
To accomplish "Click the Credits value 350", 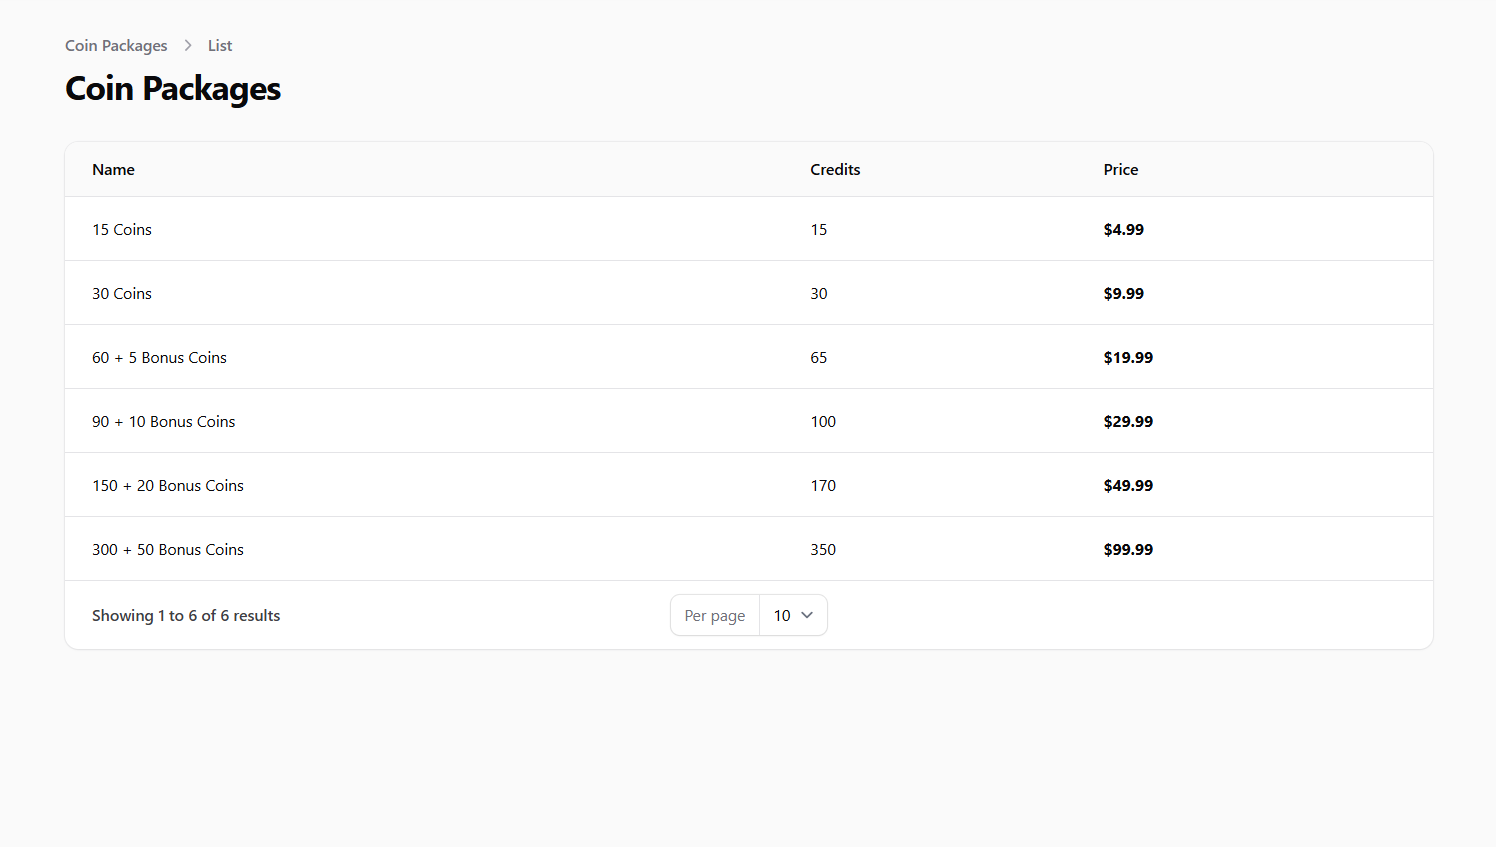I will click(823, 549).
